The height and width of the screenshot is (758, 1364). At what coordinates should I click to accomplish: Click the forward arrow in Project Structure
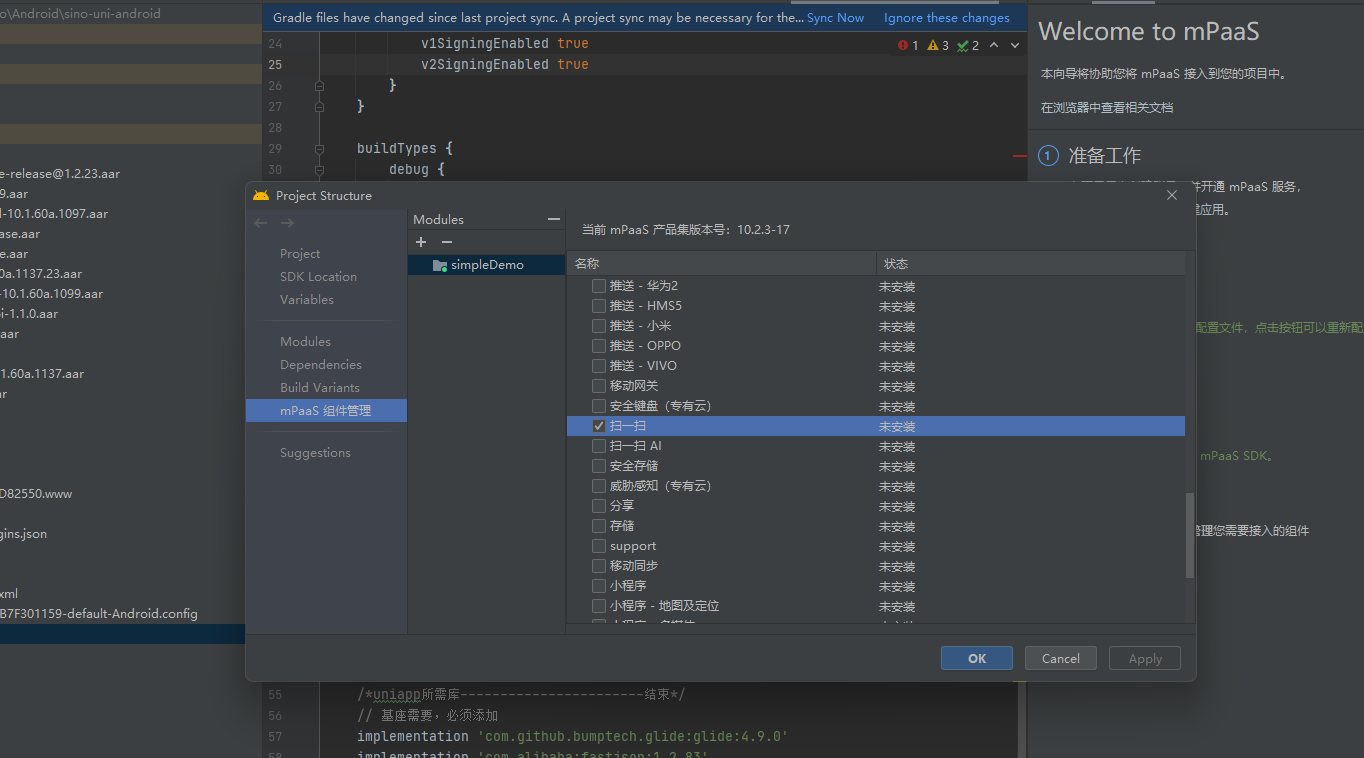coord(288,223)
